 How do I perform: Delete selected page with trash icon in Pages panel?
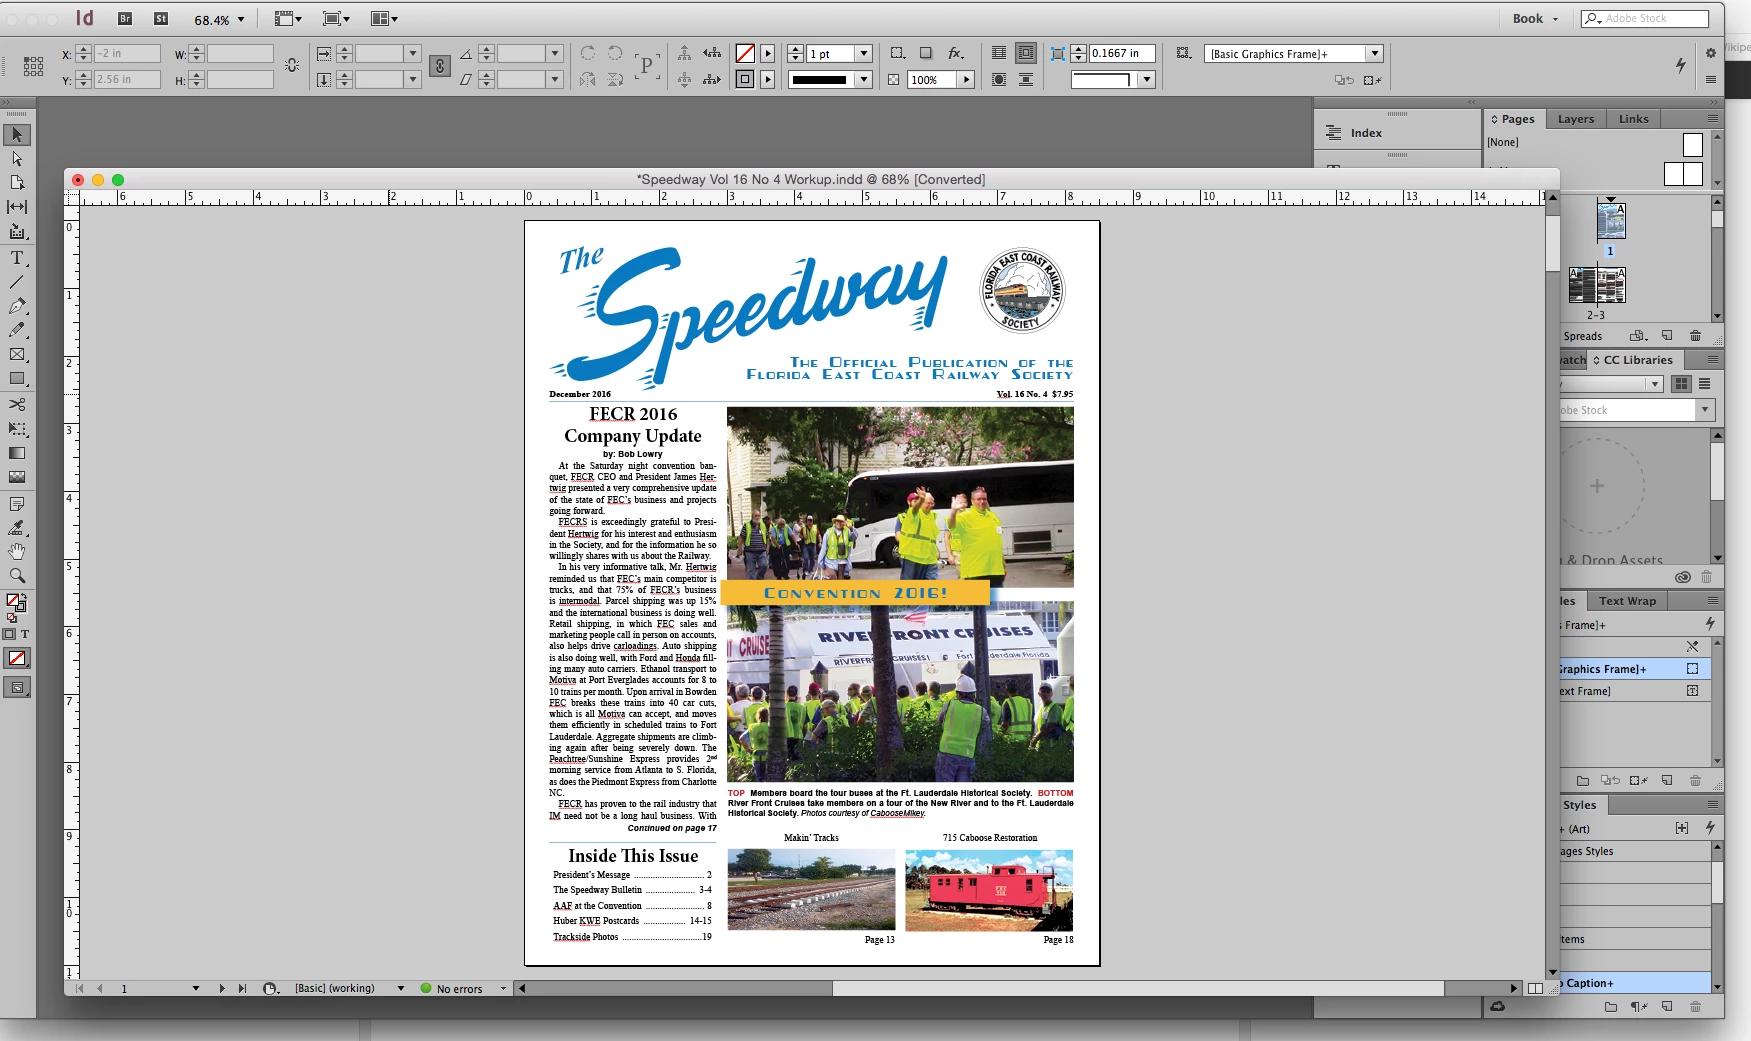1695,336
